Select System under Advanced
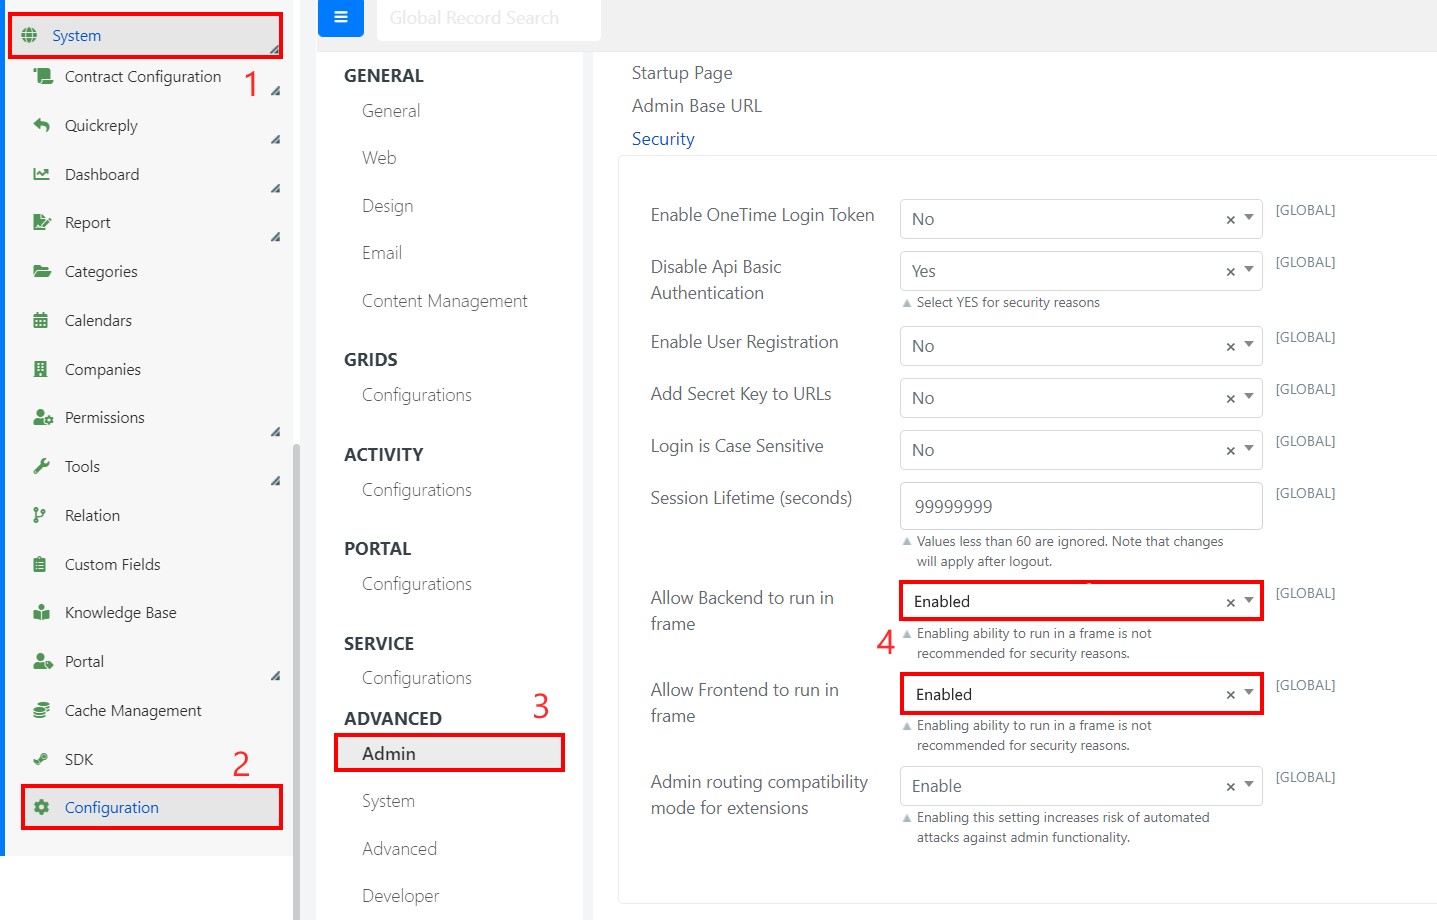The height and width of the screenshot is (920, 1437). tap(388, 801)
